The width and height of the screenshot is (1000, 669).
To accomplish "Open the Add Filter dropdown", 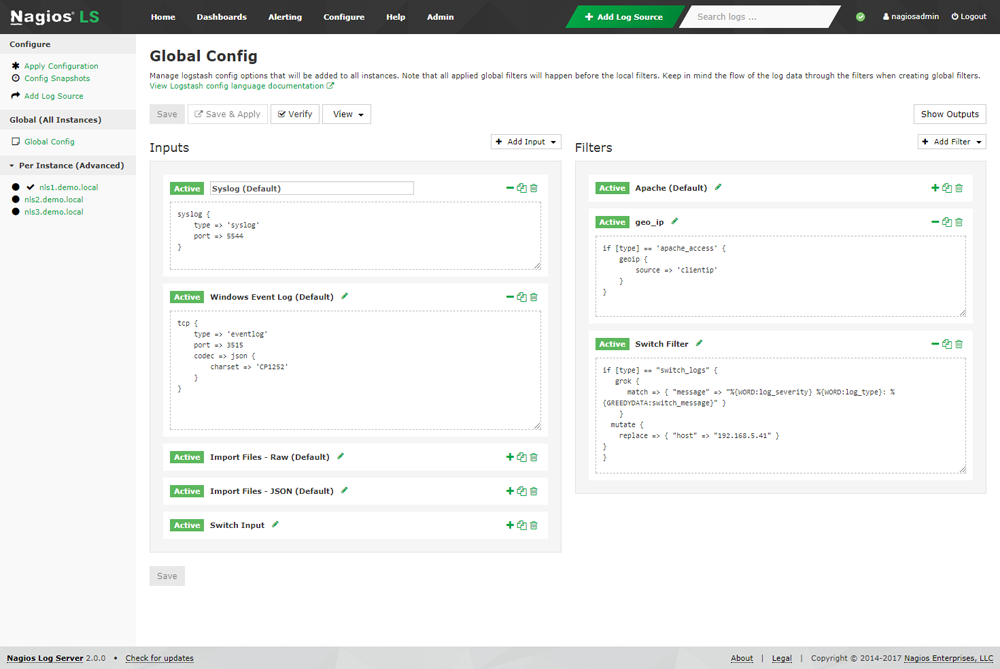I will 952,142.
